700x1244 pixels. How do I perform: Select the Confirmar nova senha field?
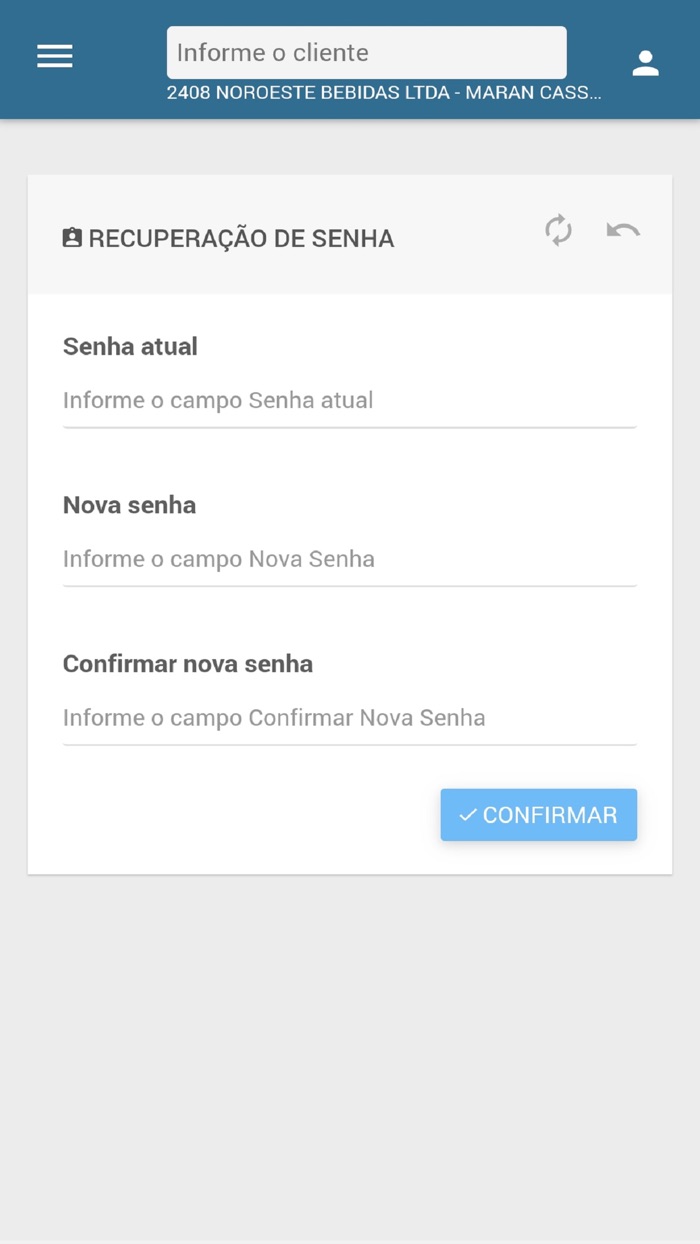[x=350, y=720]
